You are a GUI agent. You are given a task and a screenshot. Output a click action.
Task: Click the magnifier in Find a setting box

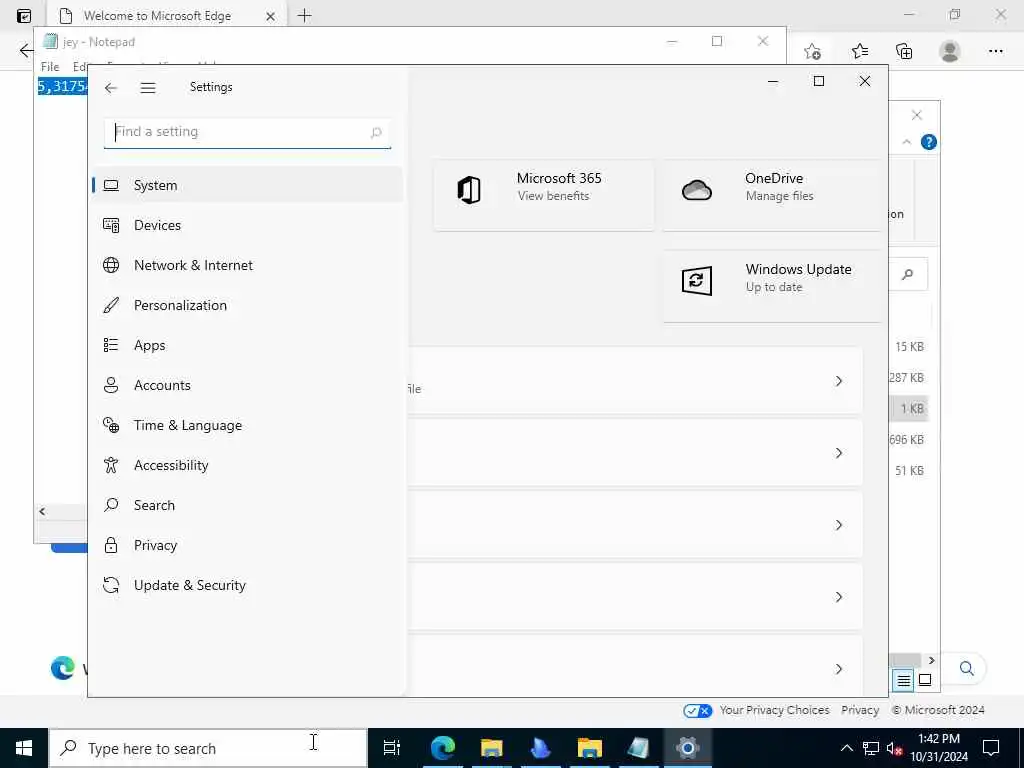[376, 133]
